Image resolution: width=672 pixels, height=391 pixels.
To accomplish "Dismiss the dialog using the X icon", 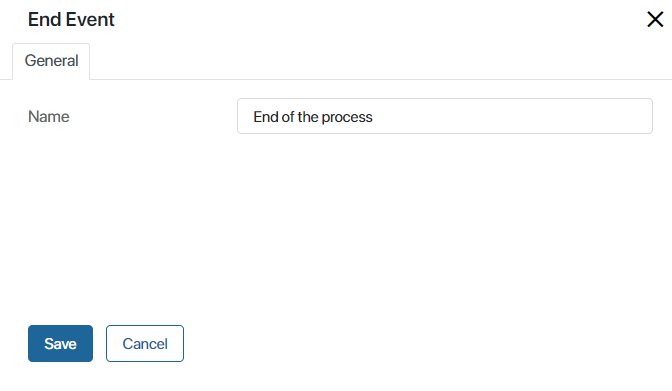I will point(655,19).
